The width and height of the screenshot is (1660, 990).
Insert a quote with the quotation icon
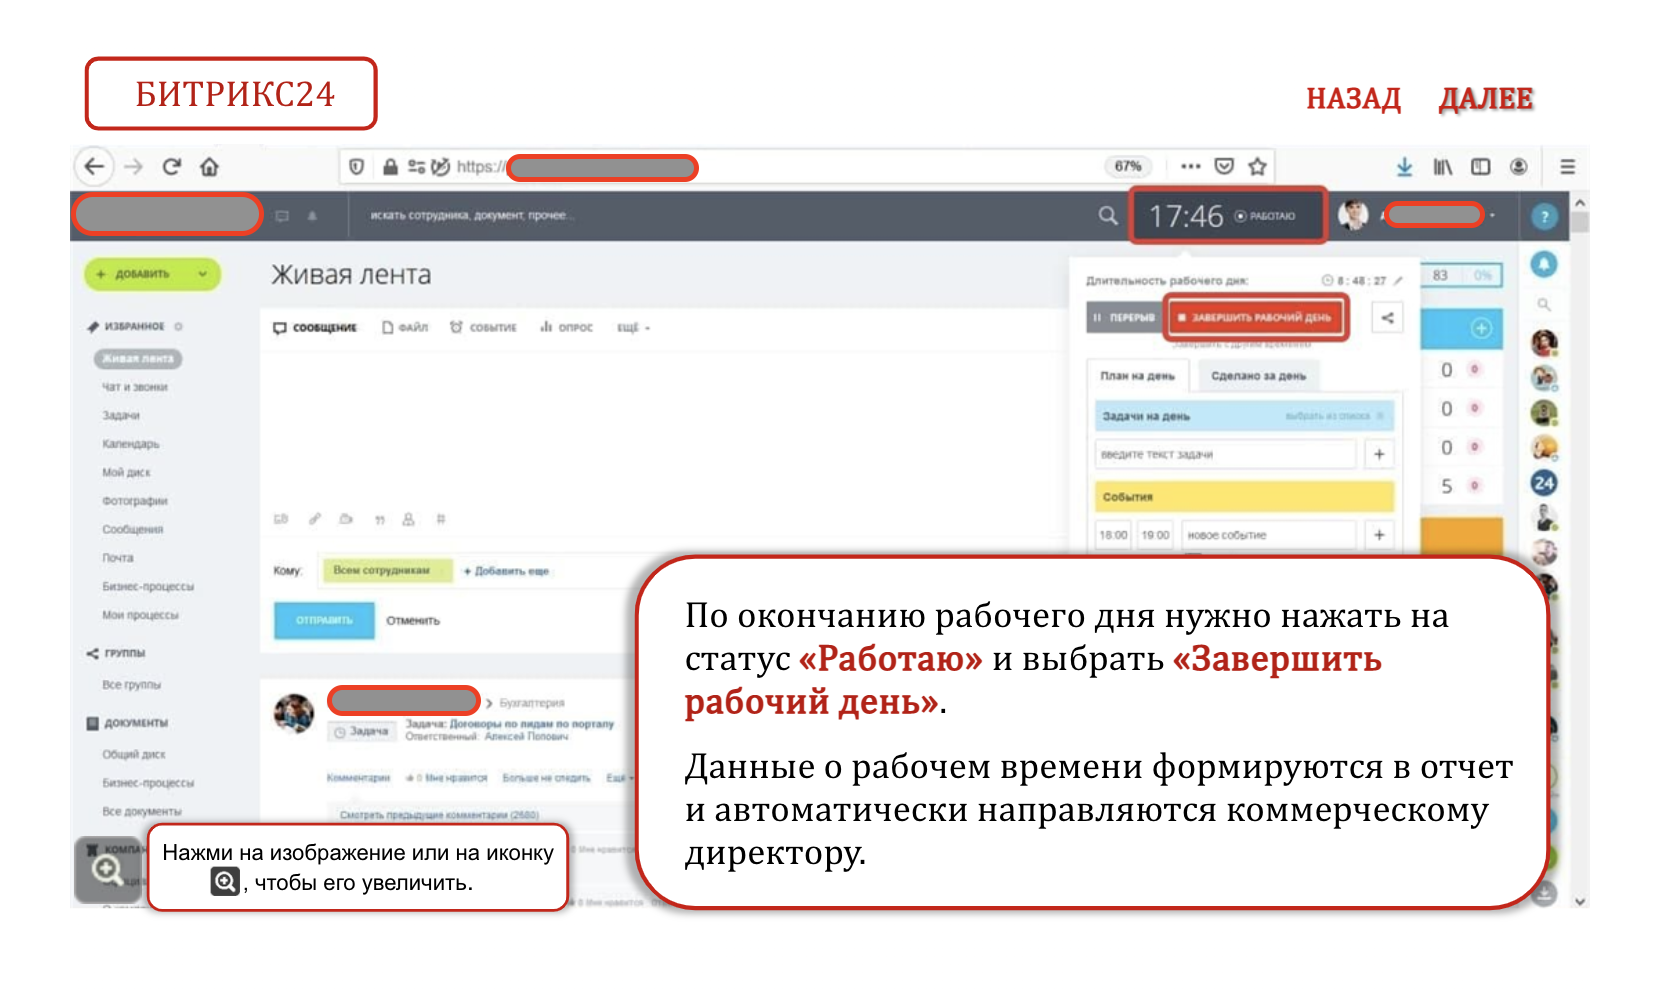(380, 519)
